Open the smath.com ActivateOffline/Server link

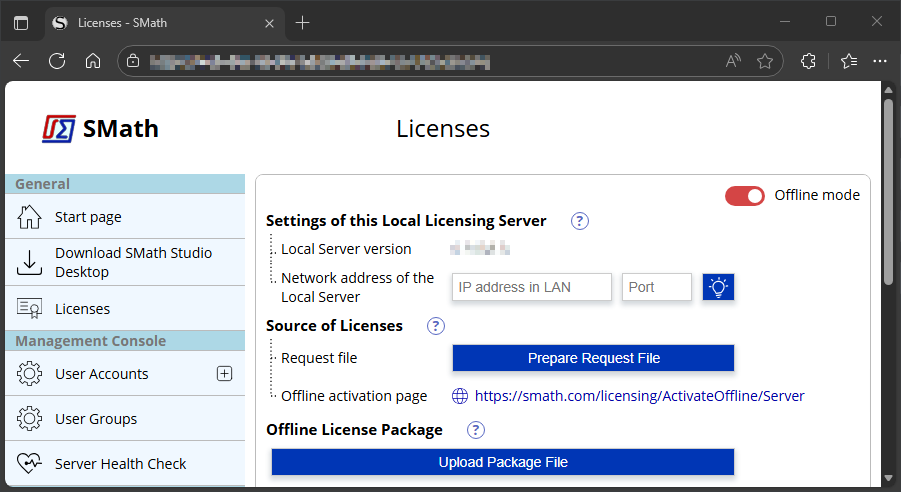639,396
